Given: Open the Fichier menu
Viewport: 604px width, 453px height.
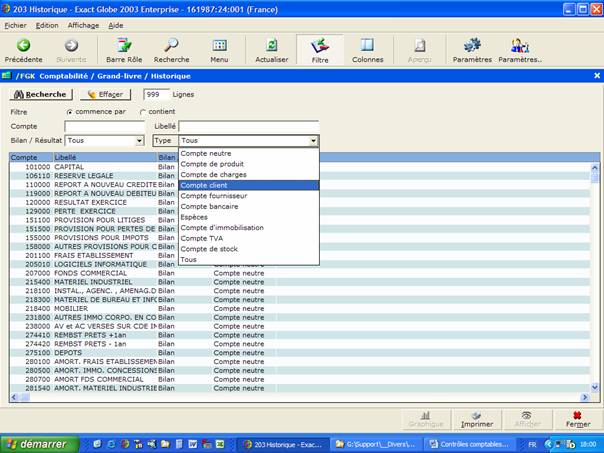Looking at the screenshot, I should coord(15,24).
